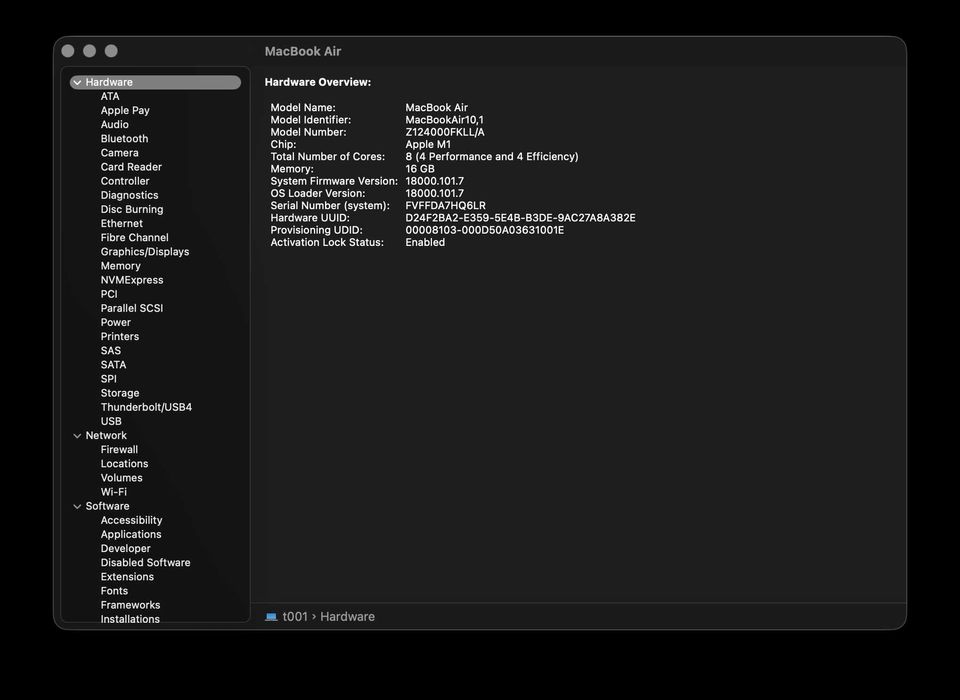
Task: Open the Diagnostics section
Action: tap(129, 195)
